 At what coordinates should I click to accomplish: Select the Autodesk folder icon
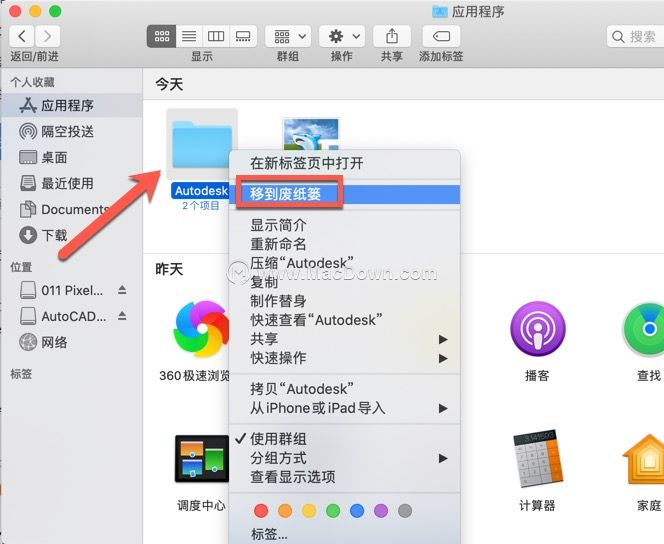(x=202, y=144)
